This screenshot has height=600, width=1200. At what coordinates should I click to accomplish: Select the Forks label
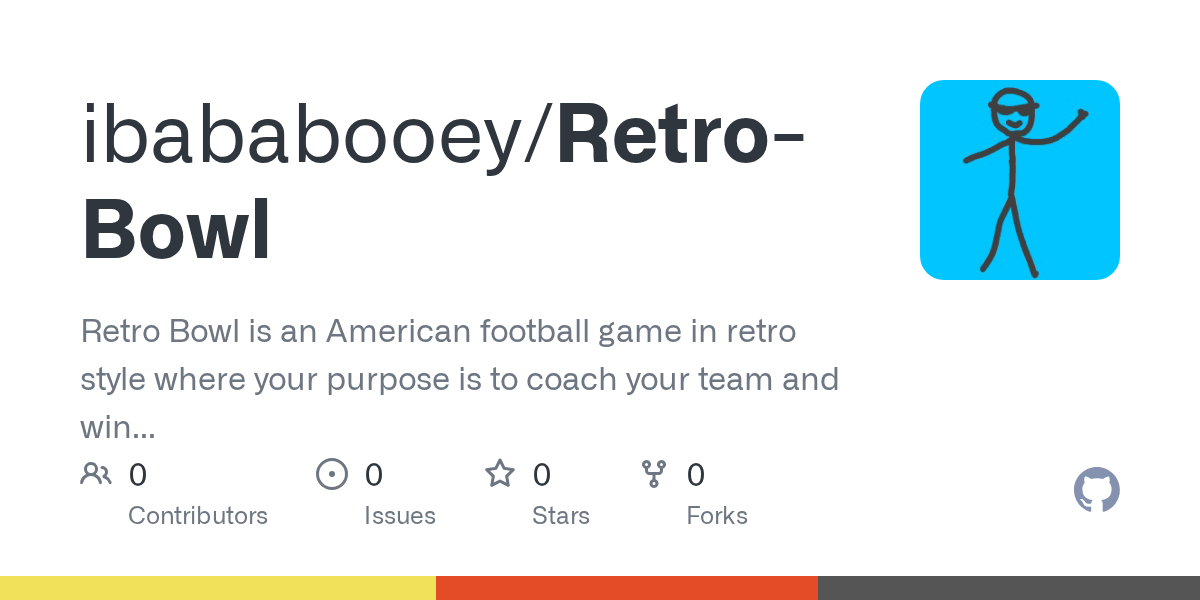tap(717, 516)
